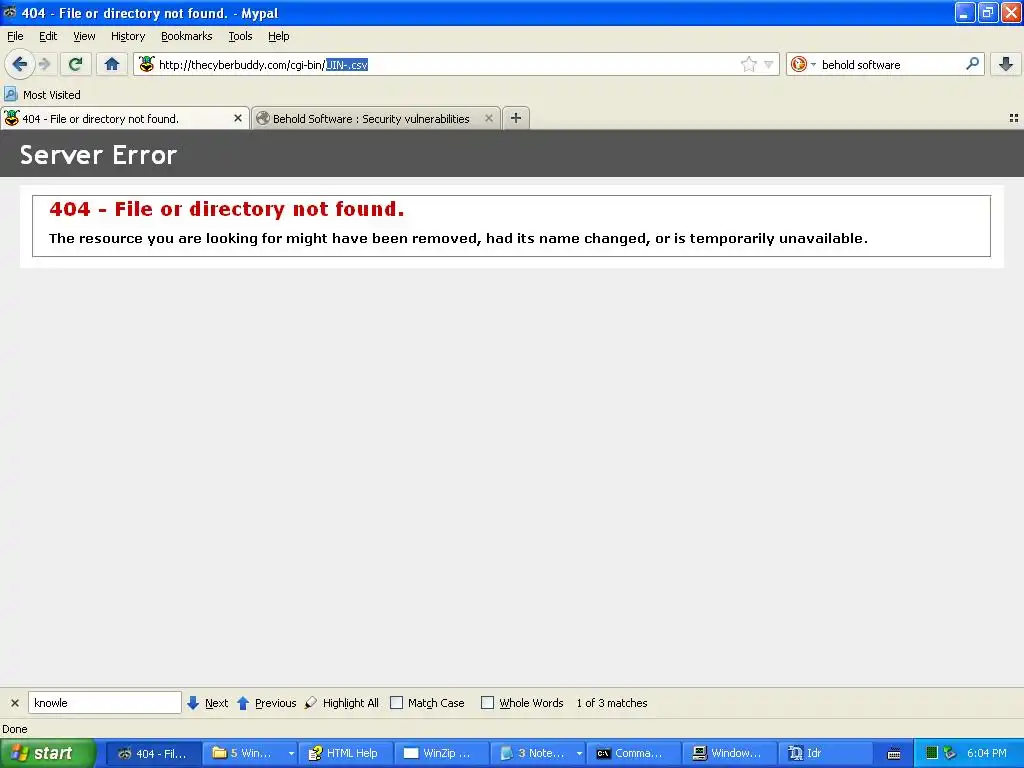Click the Highlight All button

(342, 703)
